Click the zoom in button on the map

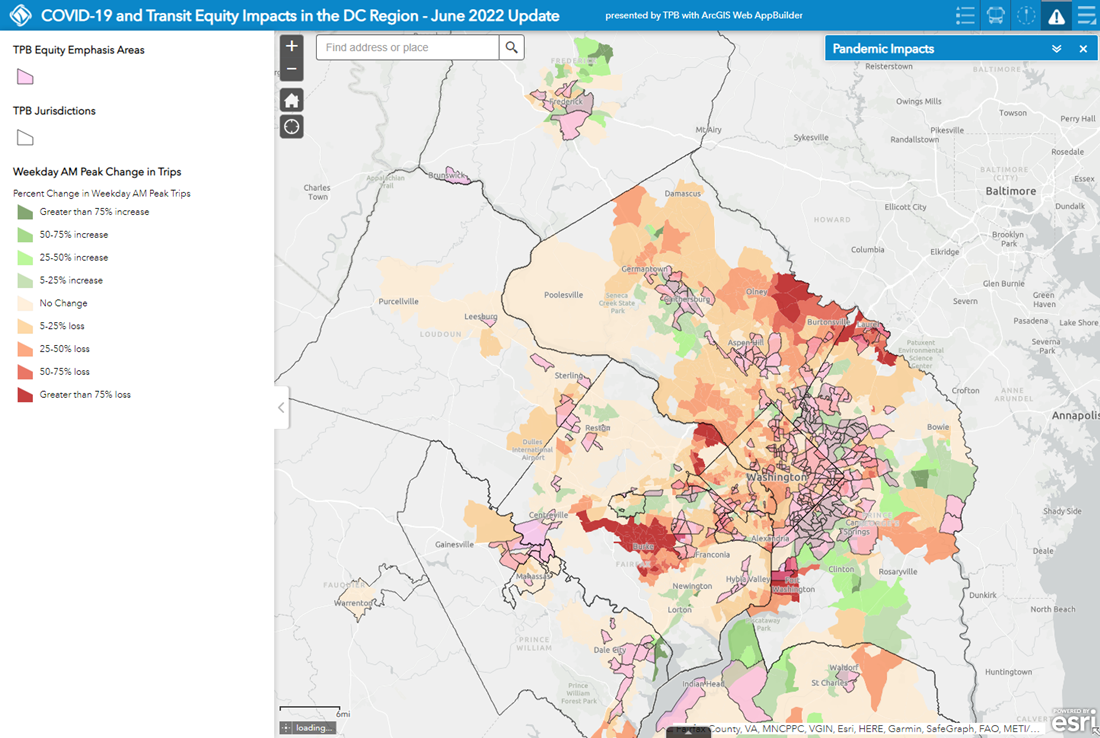click(291, 46)
